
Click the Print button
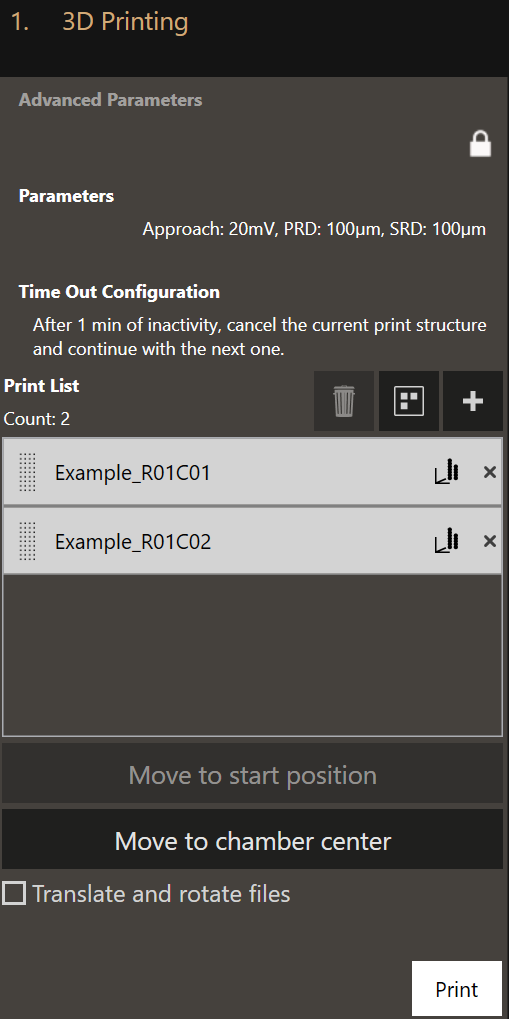457,989
